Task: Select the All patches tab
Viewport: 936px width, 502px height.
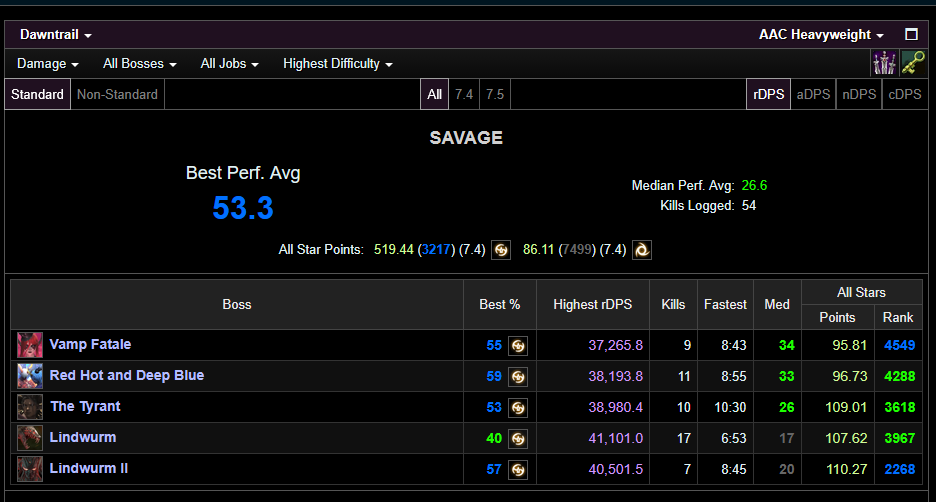Action: click(435, 94)
